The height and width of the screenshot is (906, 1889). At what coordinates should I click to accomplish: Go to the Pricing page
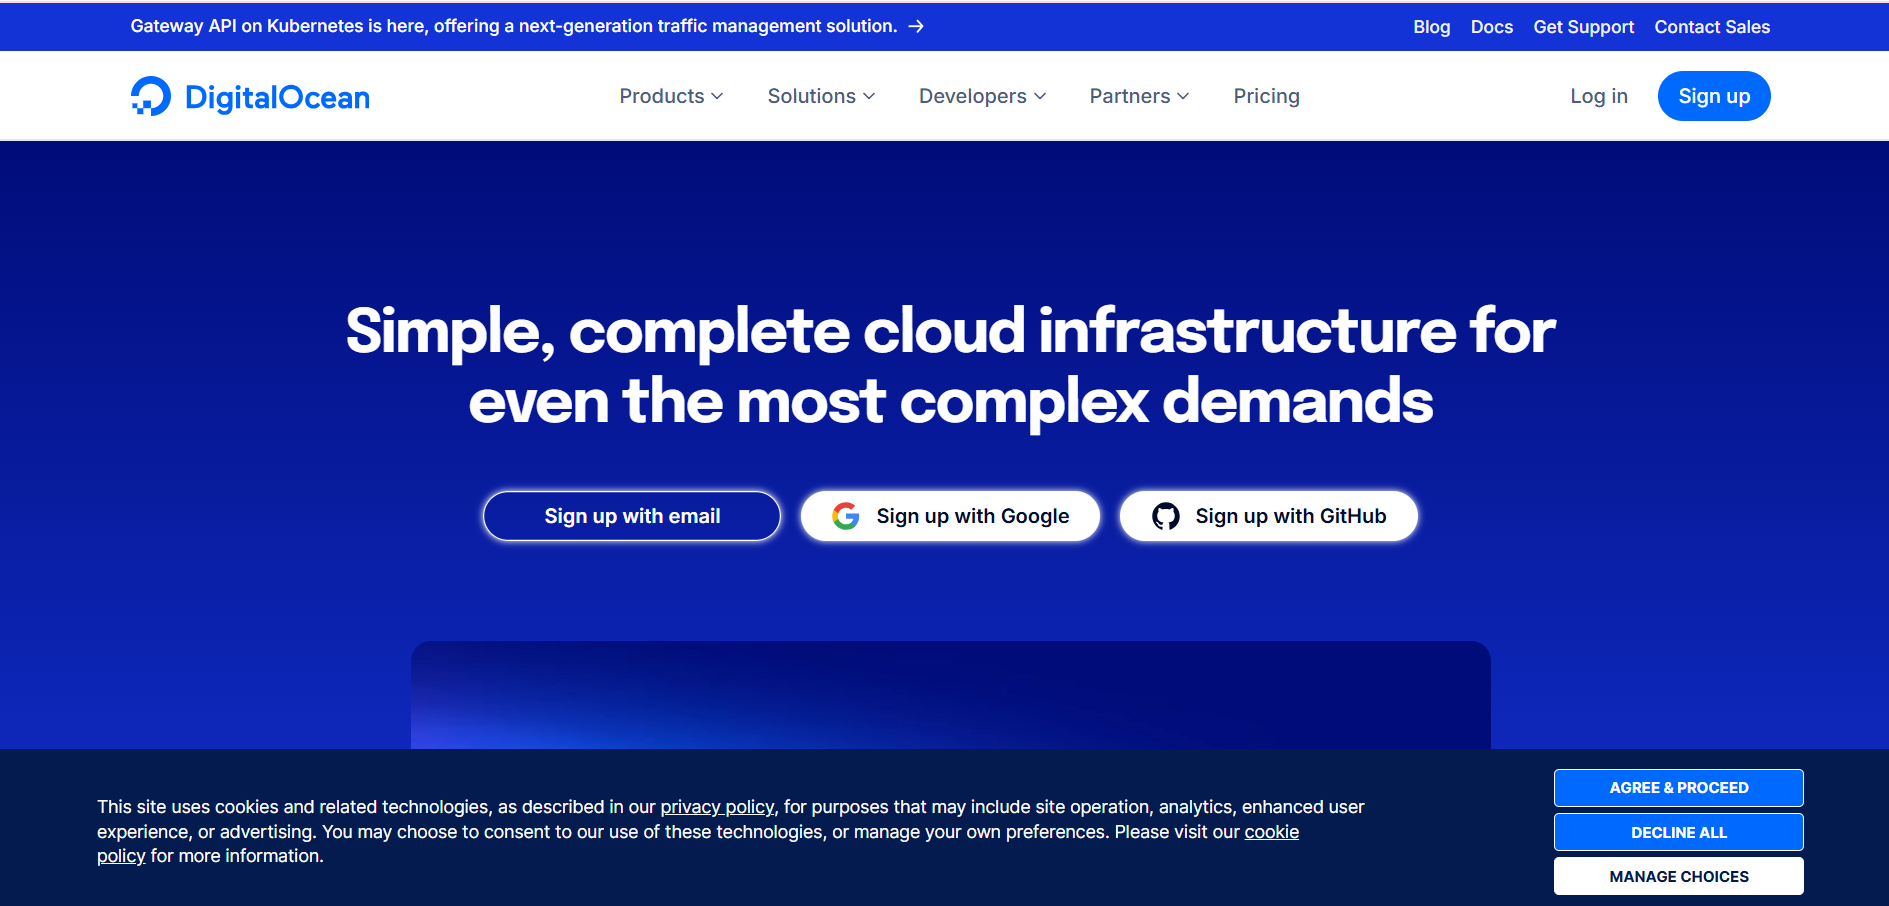(x=1266, y=96)
